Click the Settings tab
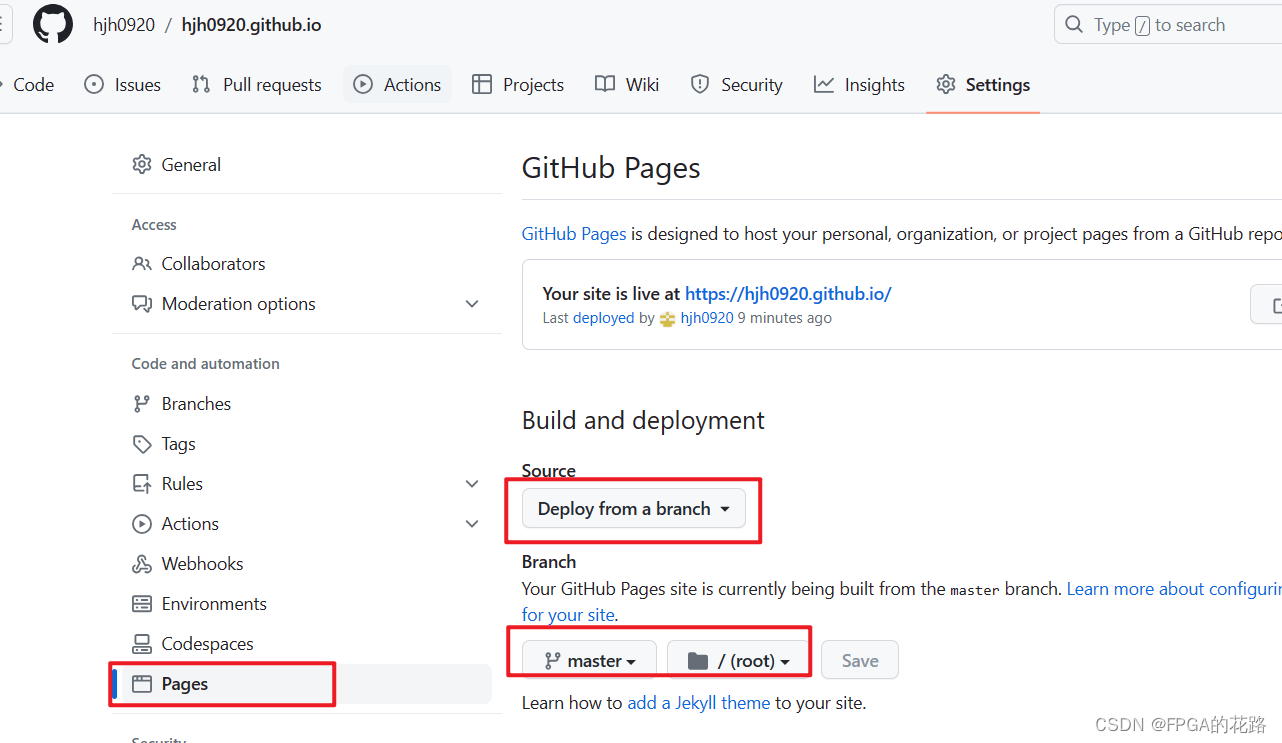The height and width of the screenshot is (743, 1282). click(x=983, y=85)
